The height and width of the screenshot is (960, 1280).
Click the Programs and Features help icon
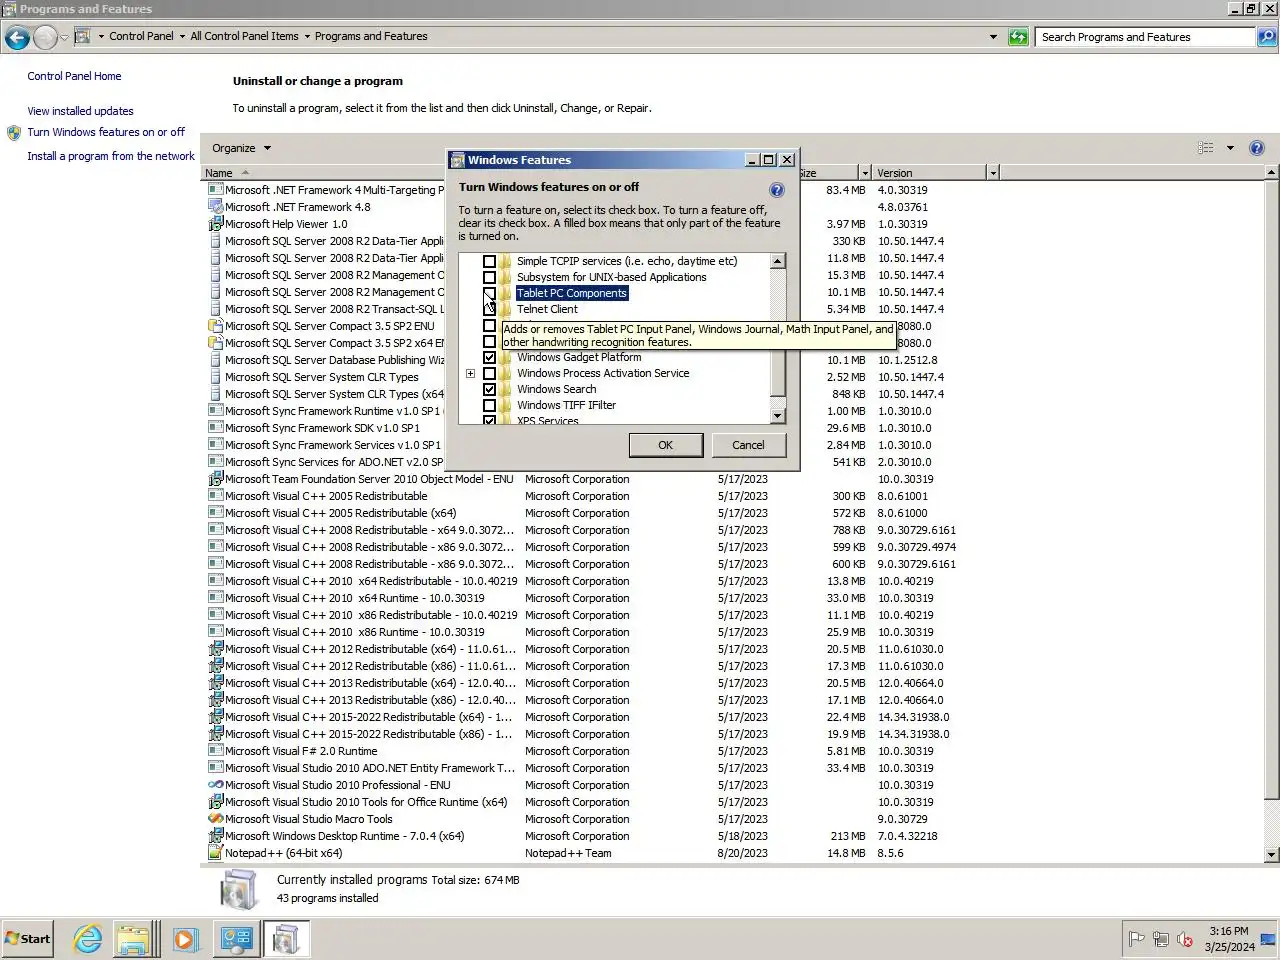point(1257,148)
